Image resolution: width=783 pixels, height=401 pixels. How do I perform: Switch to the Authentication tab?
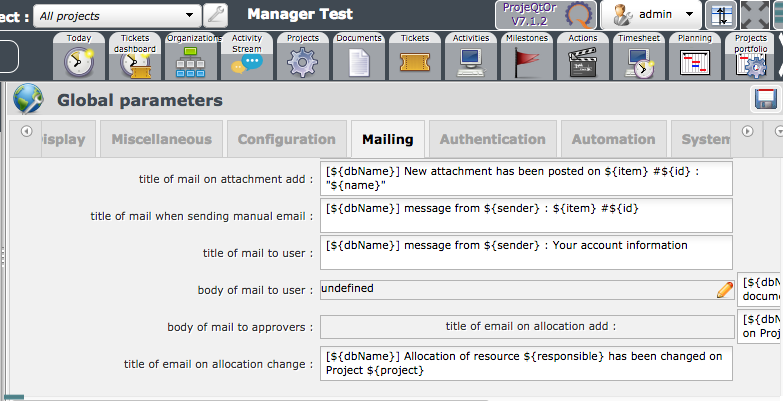click(x=492, y=139)
